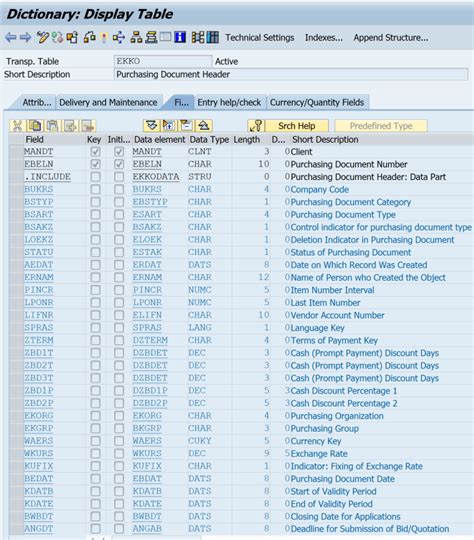Show the object list hierarchy icon

click(136, 37)
